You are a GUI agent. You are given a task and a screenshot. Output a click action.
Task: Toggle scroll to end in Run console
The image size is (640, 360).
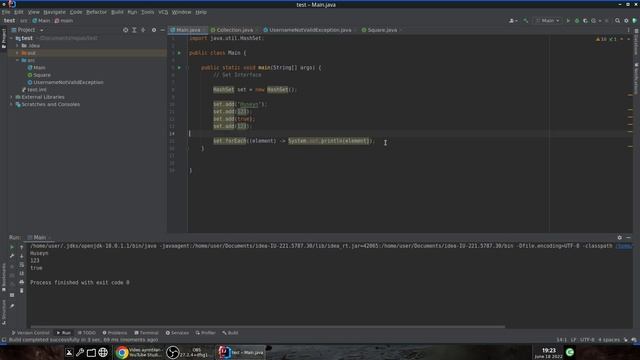click(22, 273)
